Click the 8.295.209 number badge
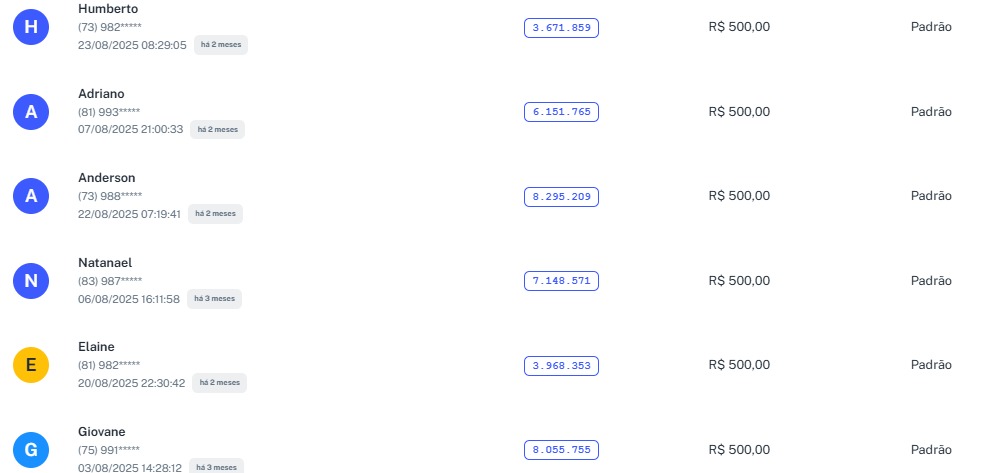This screenshot has width=1006, height=473. 561,197
